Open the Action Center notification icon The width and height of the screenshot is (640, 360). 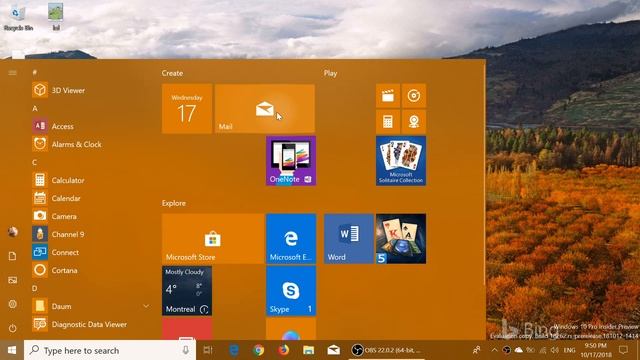tap(623, 350)
